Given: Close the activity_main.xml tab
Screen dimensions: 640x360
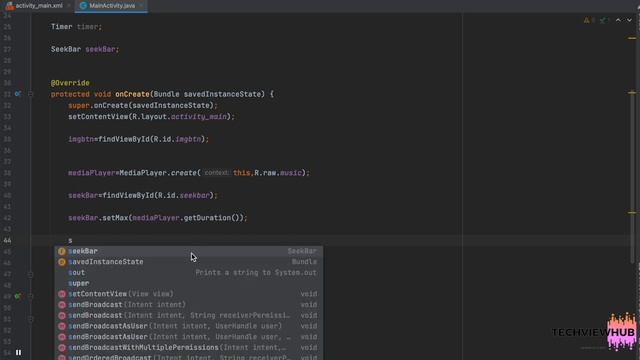Looking at the screenshot, I should pos(69,6).
